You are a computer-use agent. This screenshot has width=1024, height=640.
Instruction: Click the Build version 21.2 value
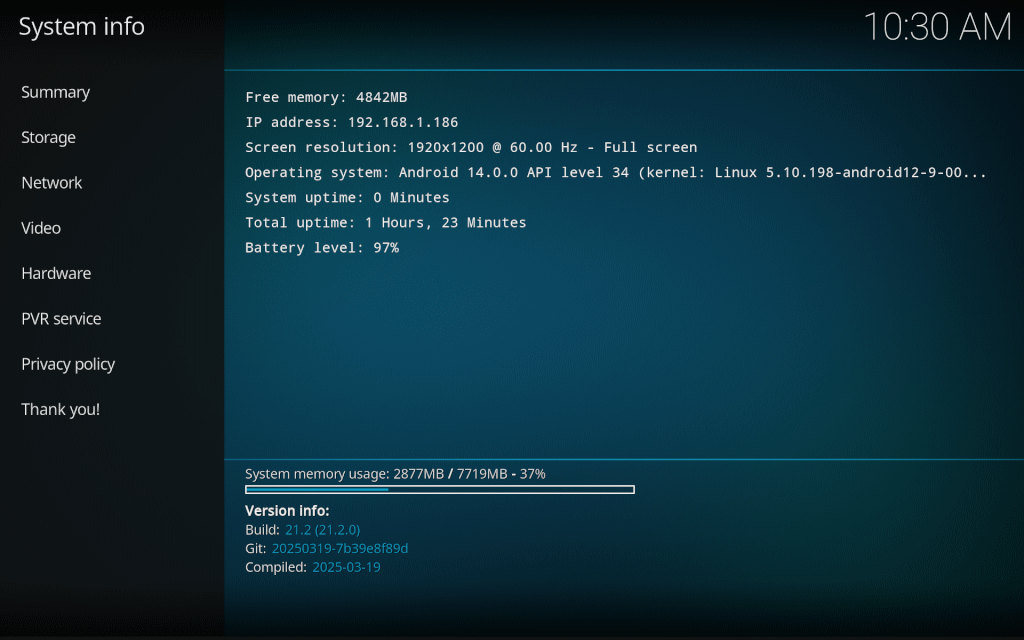pos(322,529)
